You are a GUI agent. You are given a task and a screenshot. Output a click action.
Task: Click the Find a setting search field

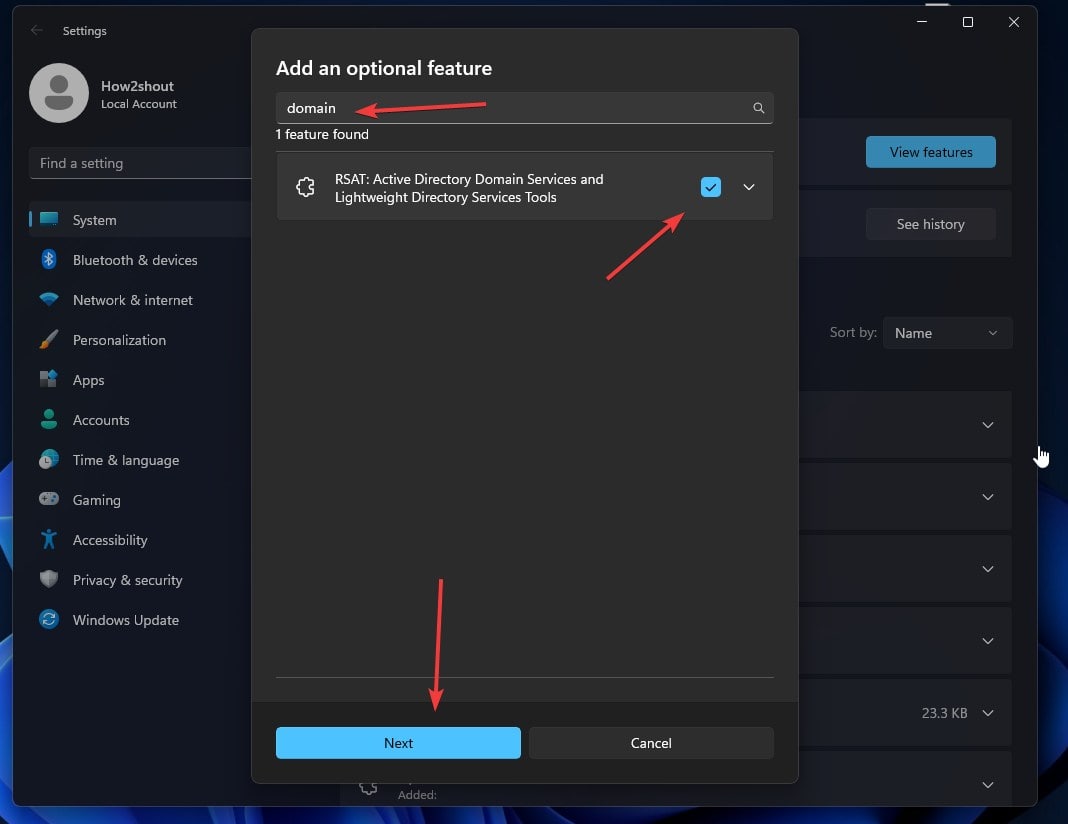click(140, 163)
